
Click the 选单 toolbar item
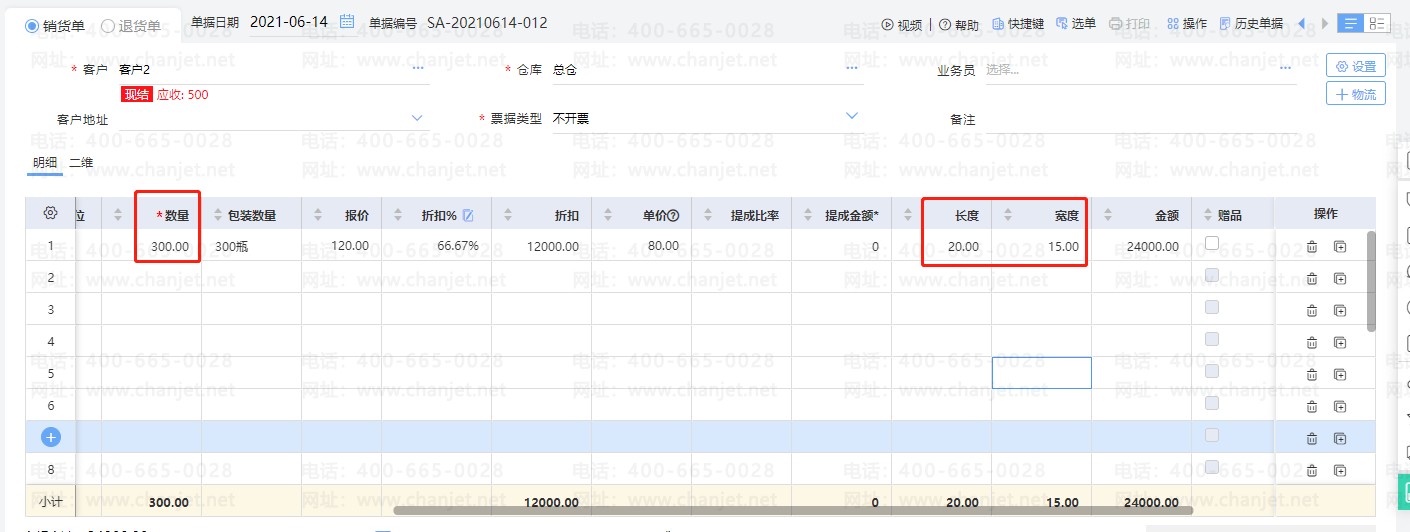point(1076,24)
